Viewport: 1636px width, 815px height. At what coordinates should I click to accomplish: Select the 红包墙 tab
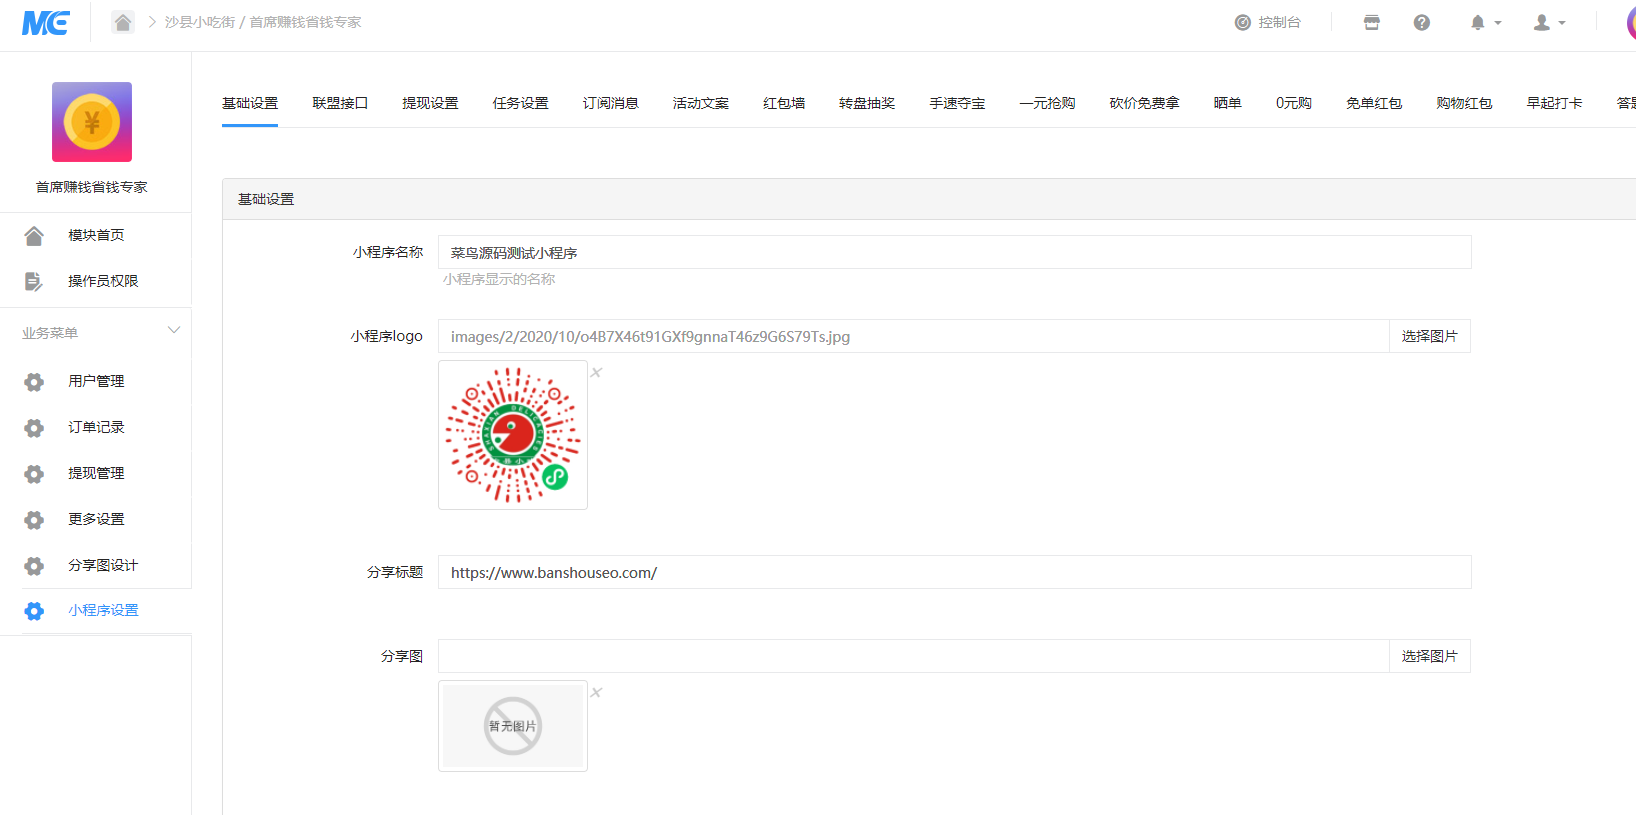(x=784, y=103)
